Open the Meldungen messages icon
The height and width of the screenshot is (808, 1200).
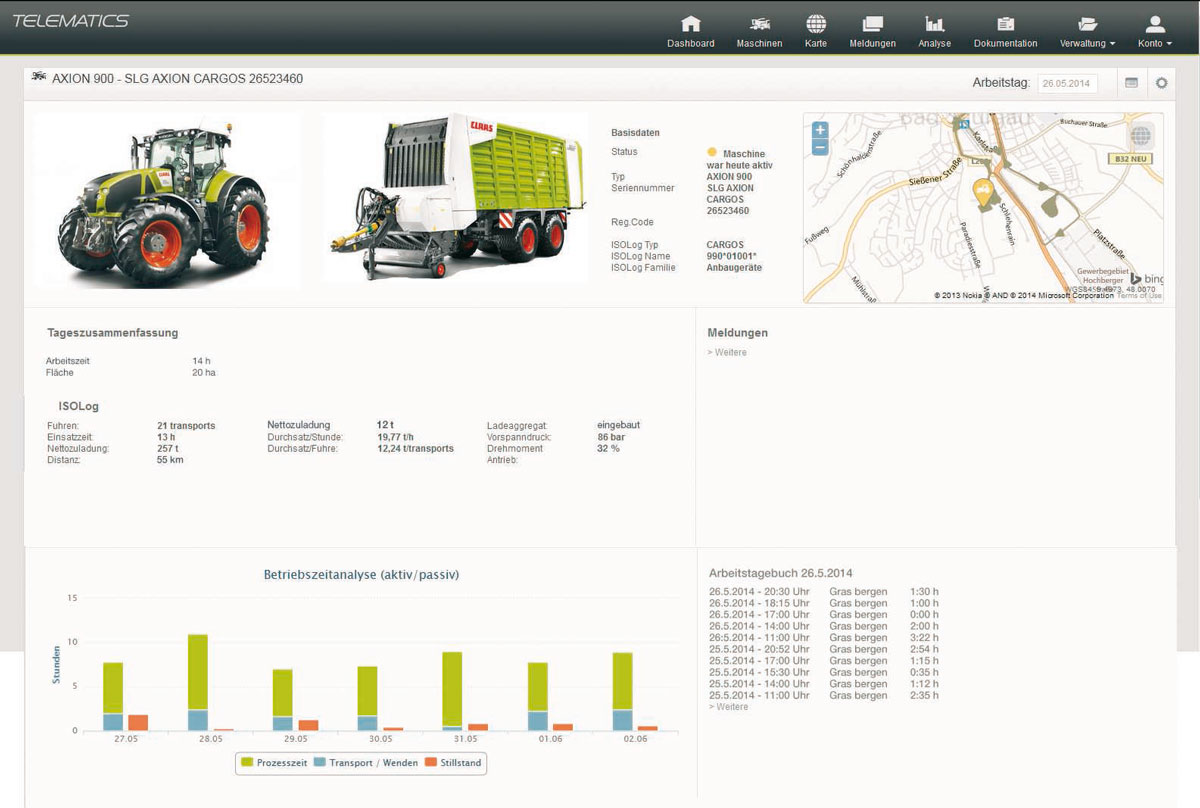(872, 24)
